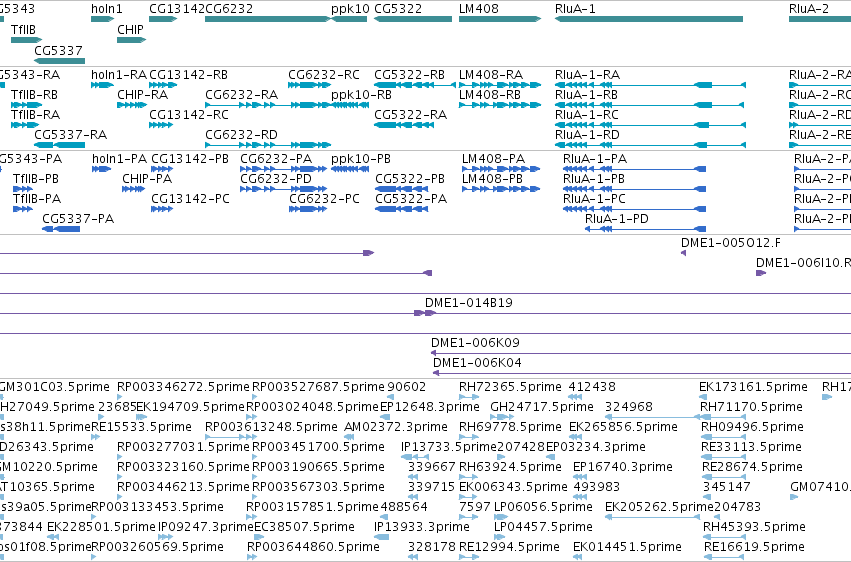Select the CG13142 gene label in top track
The height and width of the screenshot is (562, 851).
(177, 9)
